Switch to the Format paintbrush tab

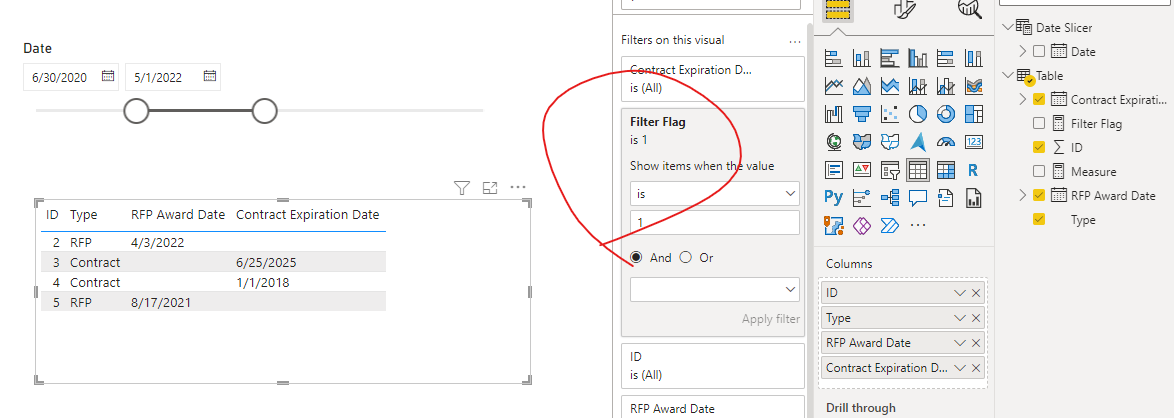coord(902,9)
